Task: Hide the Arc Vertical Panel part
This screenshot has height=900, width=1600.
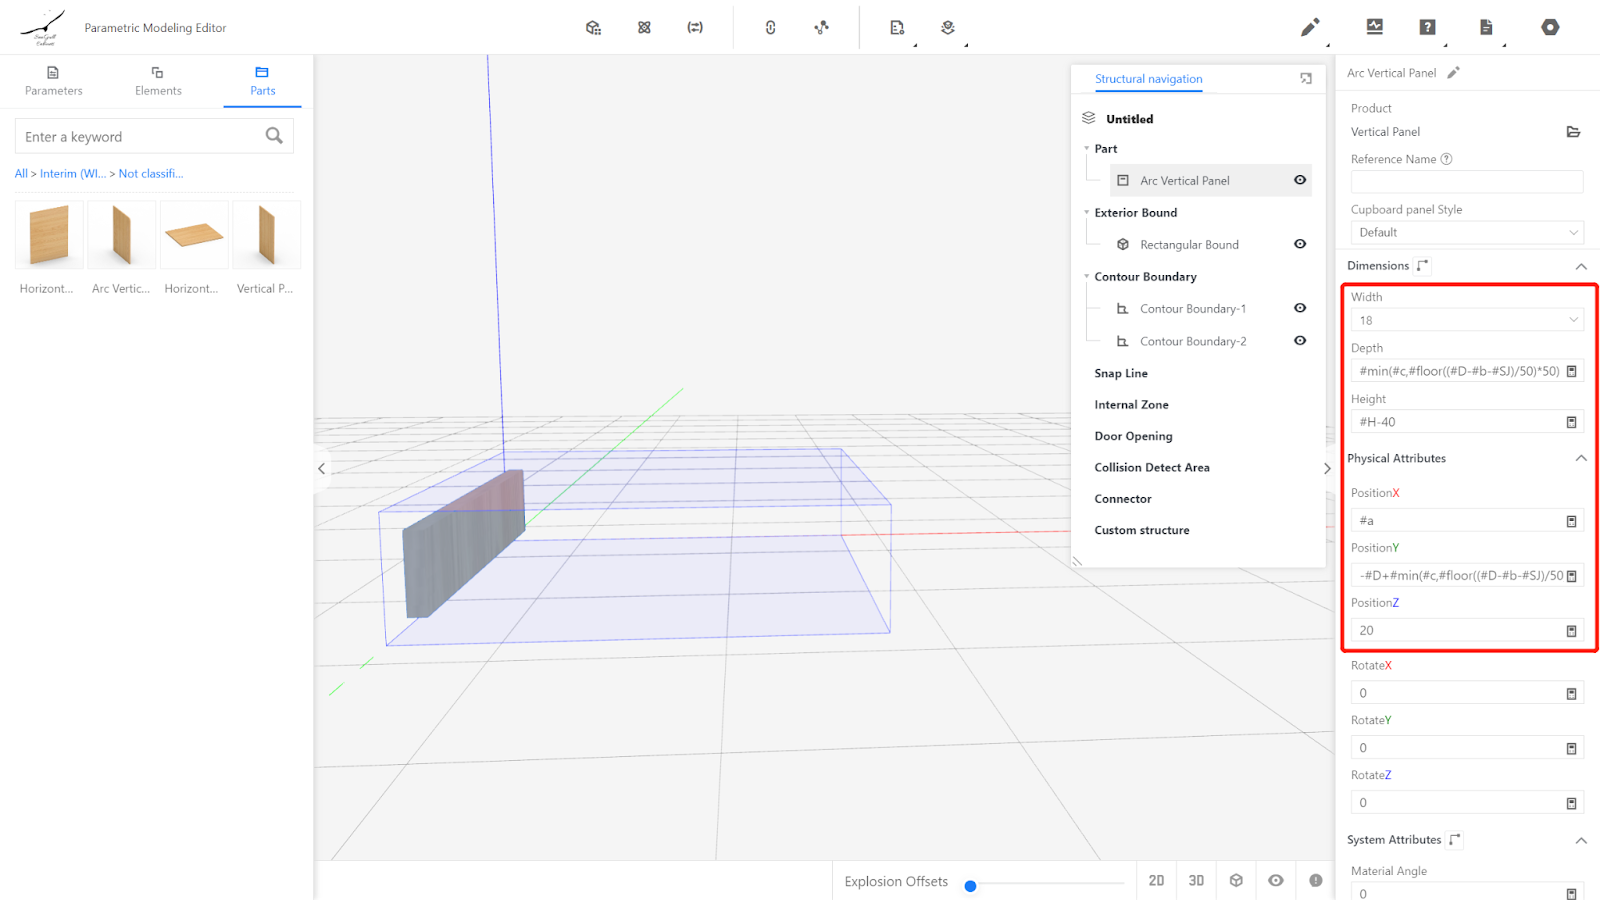Action: 1300,180
